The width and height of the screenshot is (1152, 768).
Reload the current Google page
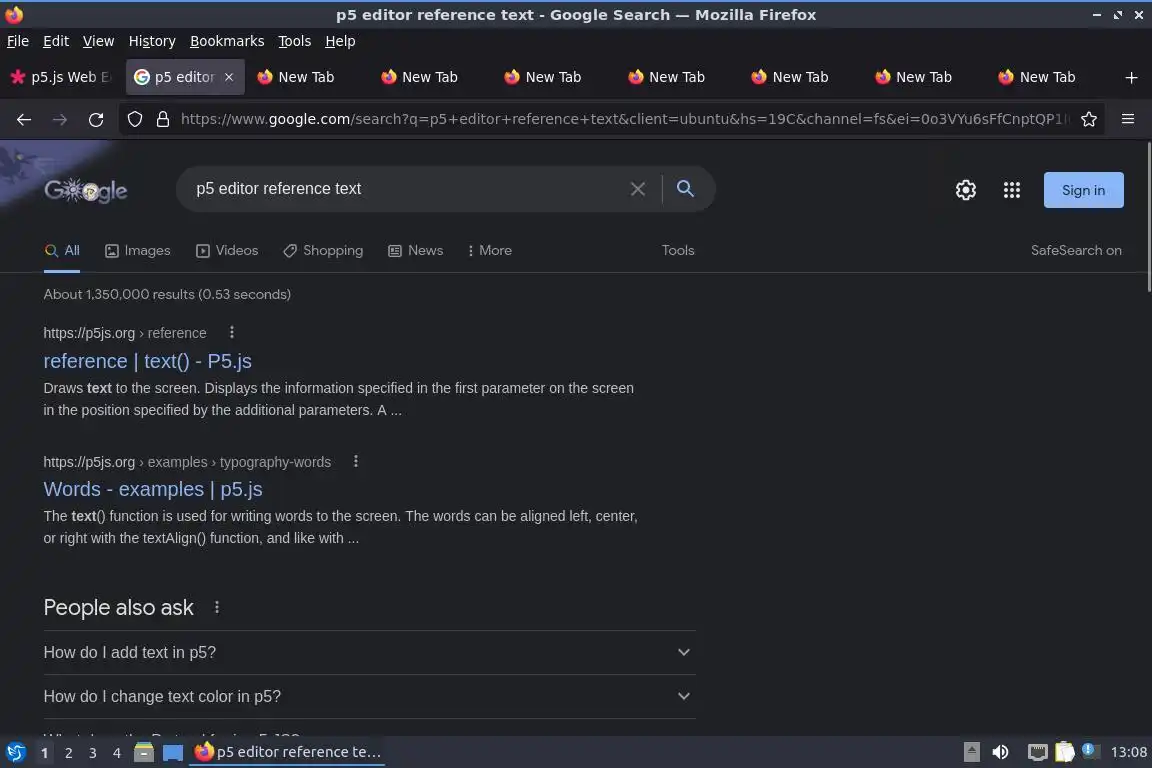96,119
